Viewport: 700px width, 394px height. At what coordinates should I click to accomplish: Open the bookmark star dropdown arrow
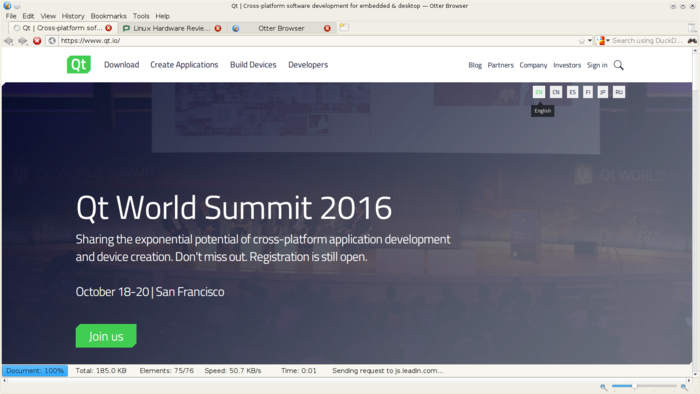pos(590,41)
